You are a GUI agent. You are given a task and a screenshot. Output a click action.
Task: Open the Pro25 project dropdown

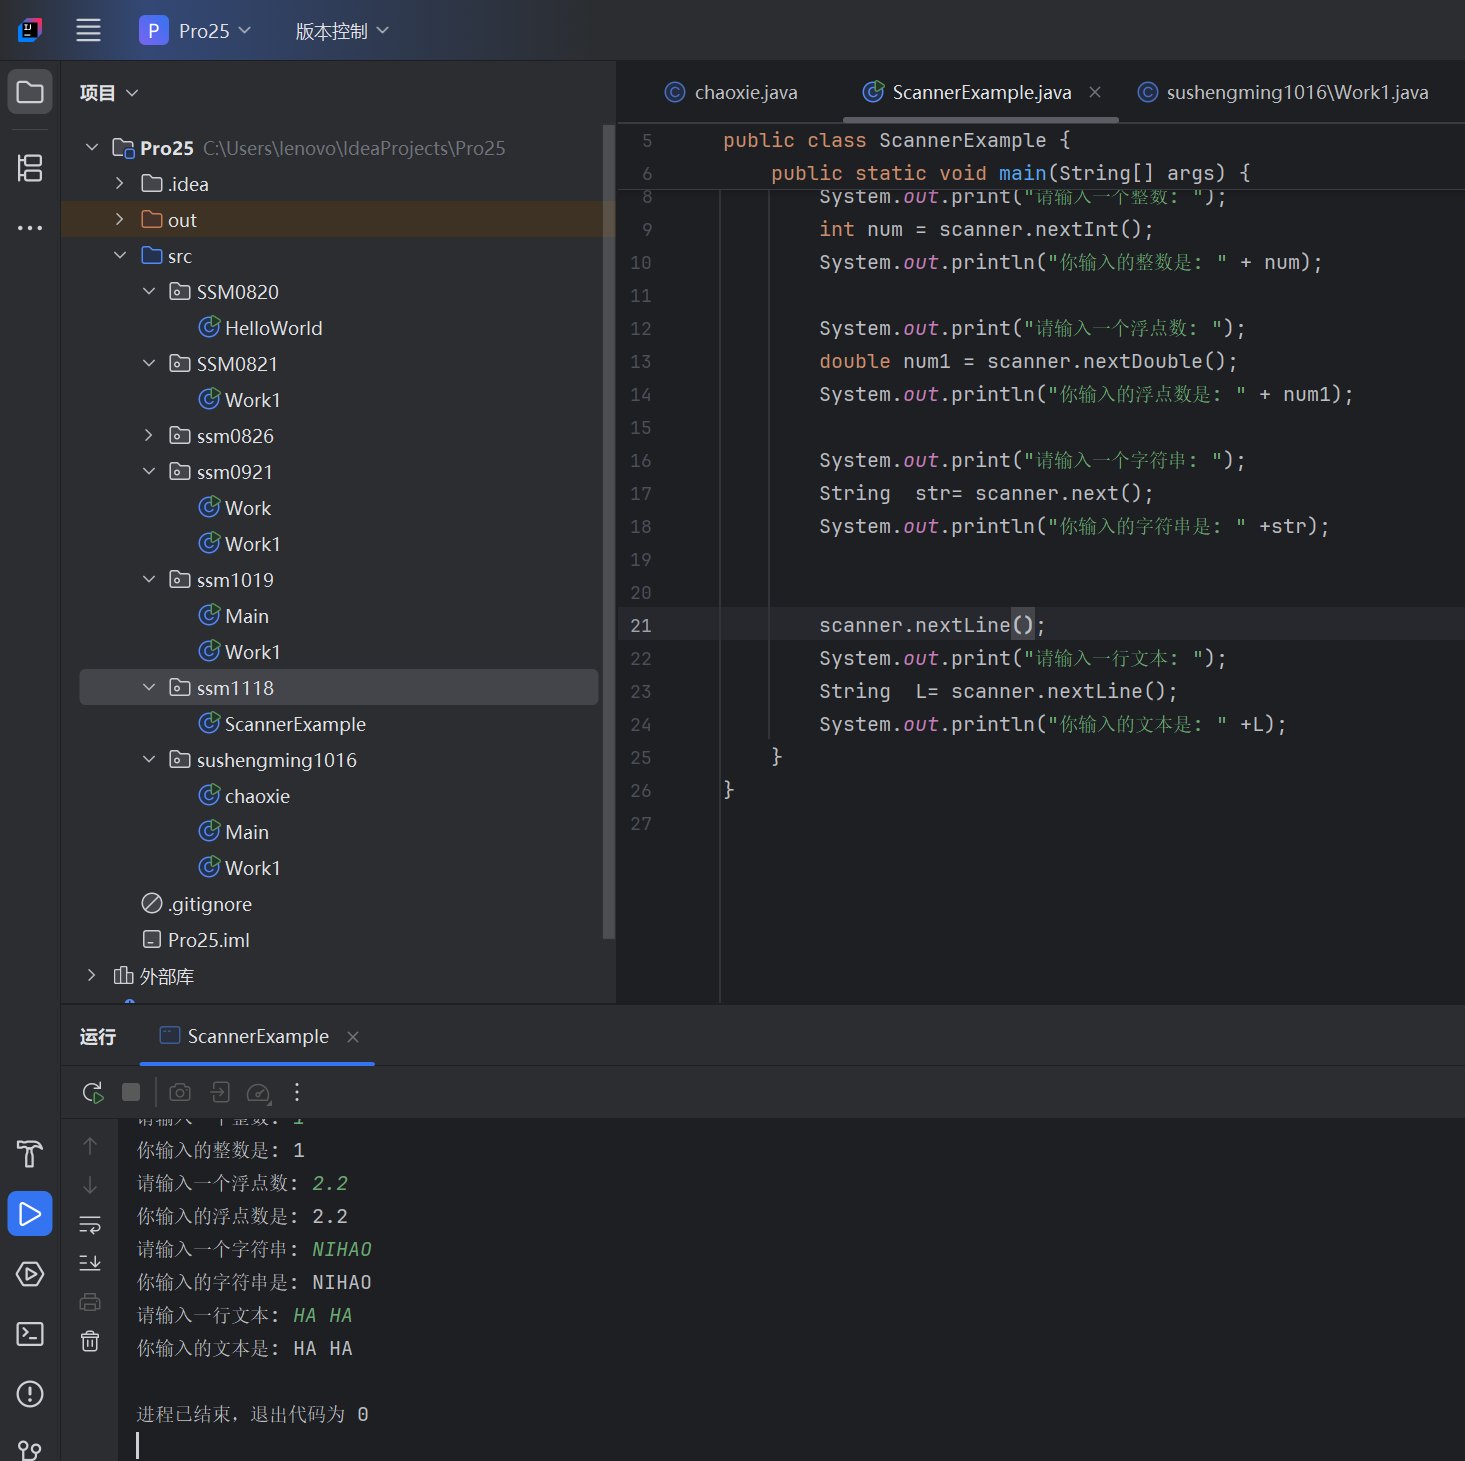click(x=195, y=31)
